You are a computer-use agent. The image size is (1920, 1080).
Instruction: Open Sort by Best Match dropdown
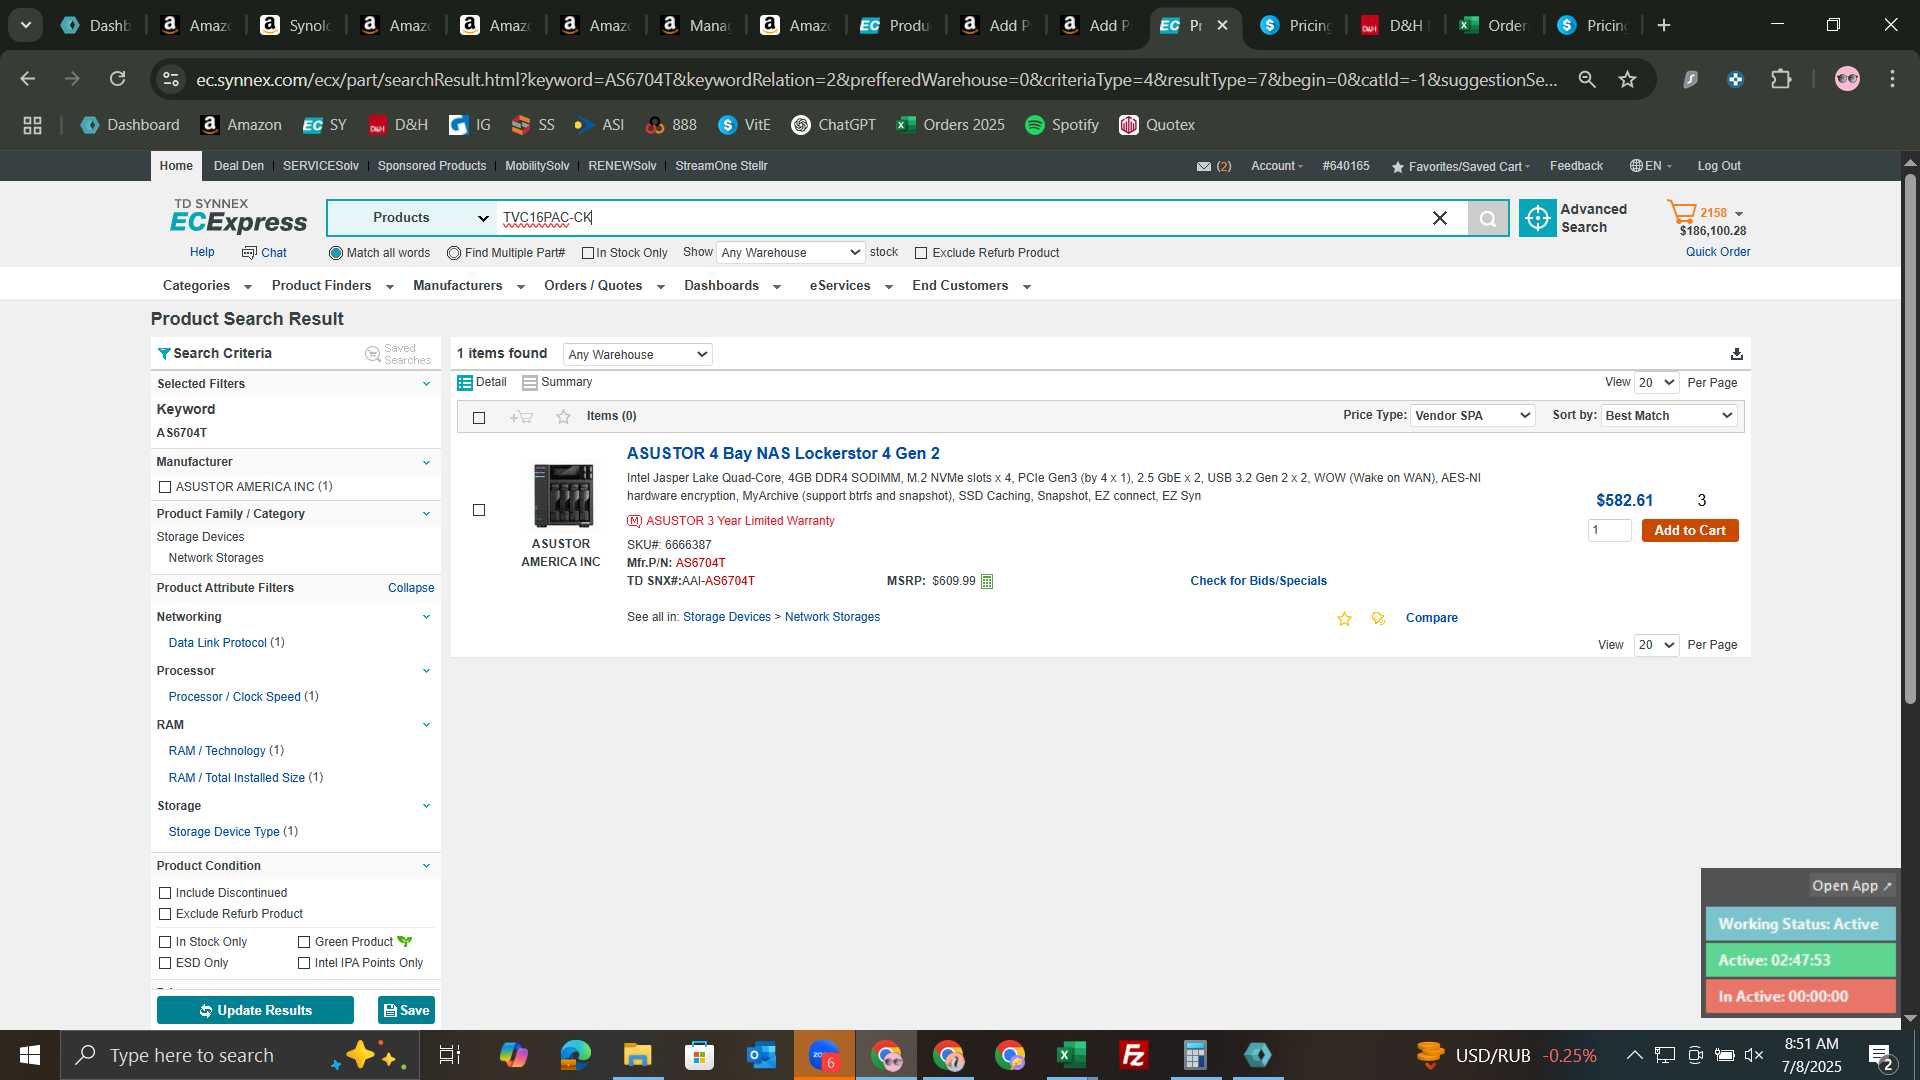coord(1669,416)
